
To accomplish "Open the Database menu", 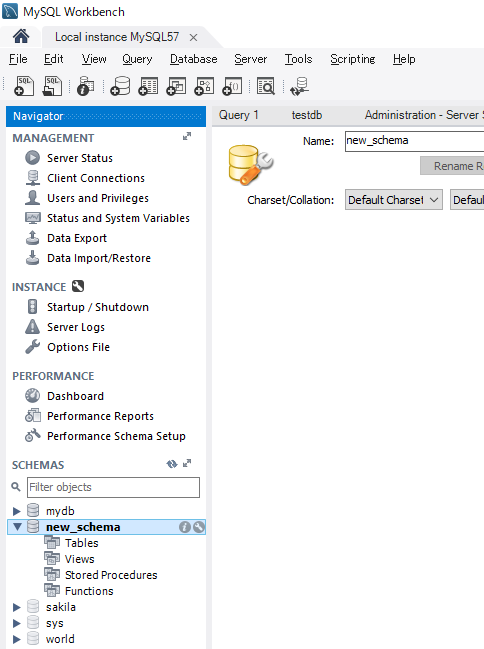I will pyautogui.click(x=193, y=59).
